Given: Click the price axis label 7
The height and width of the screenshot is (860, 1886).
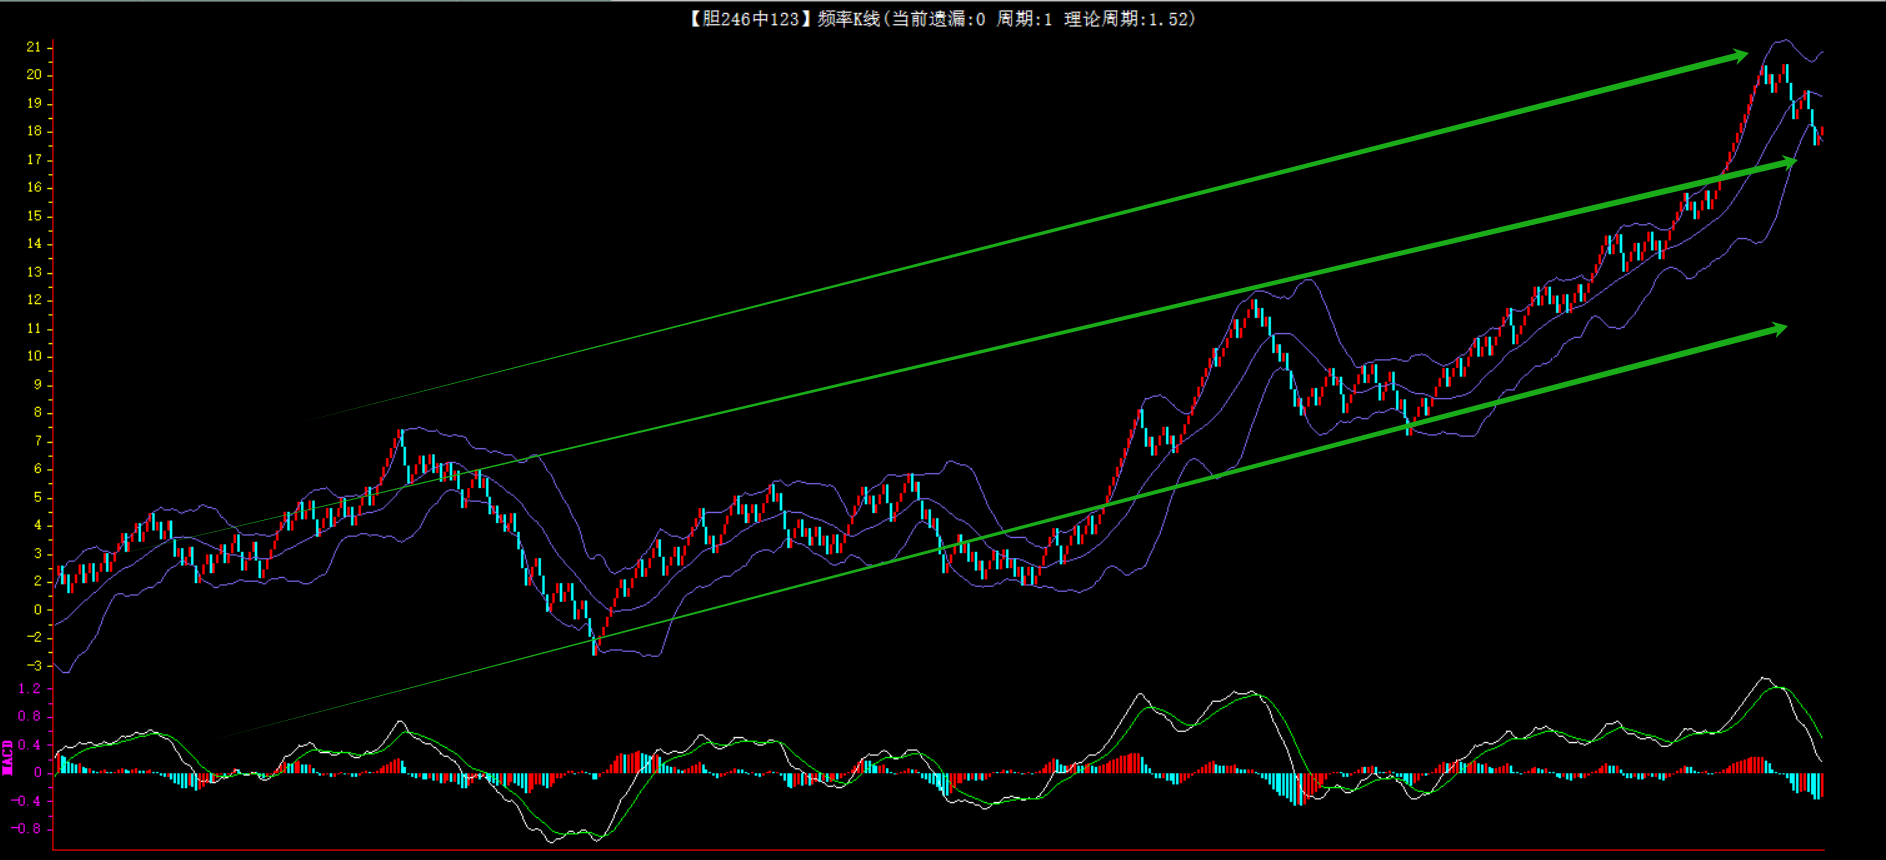Looking at the screenshot, I should [38, 441].
